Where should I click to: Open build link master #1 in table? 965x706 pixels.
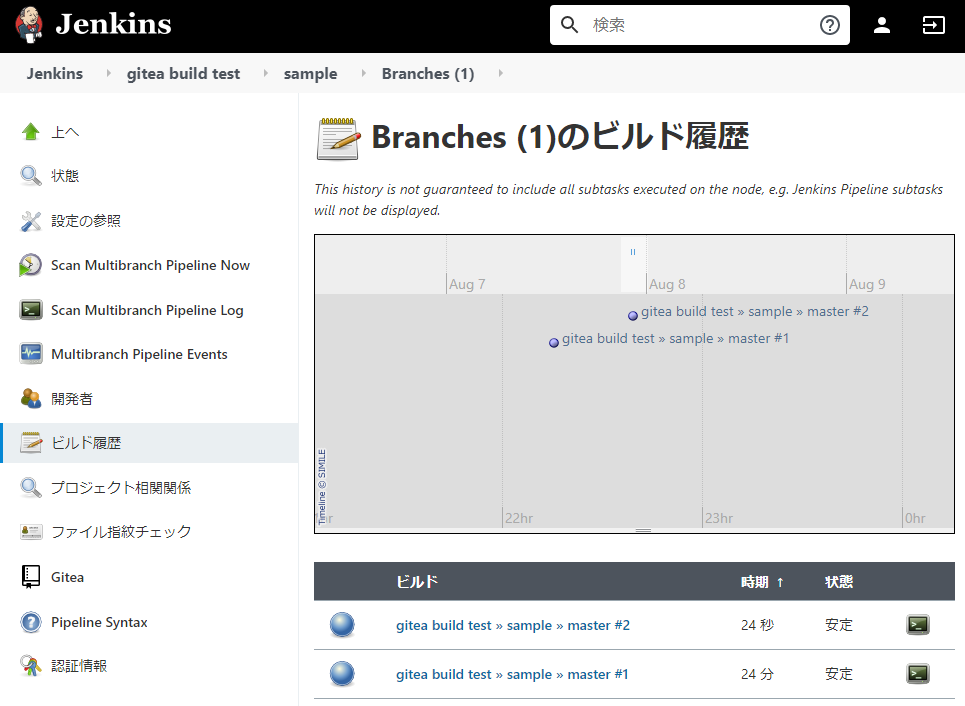tap(512, 674)
